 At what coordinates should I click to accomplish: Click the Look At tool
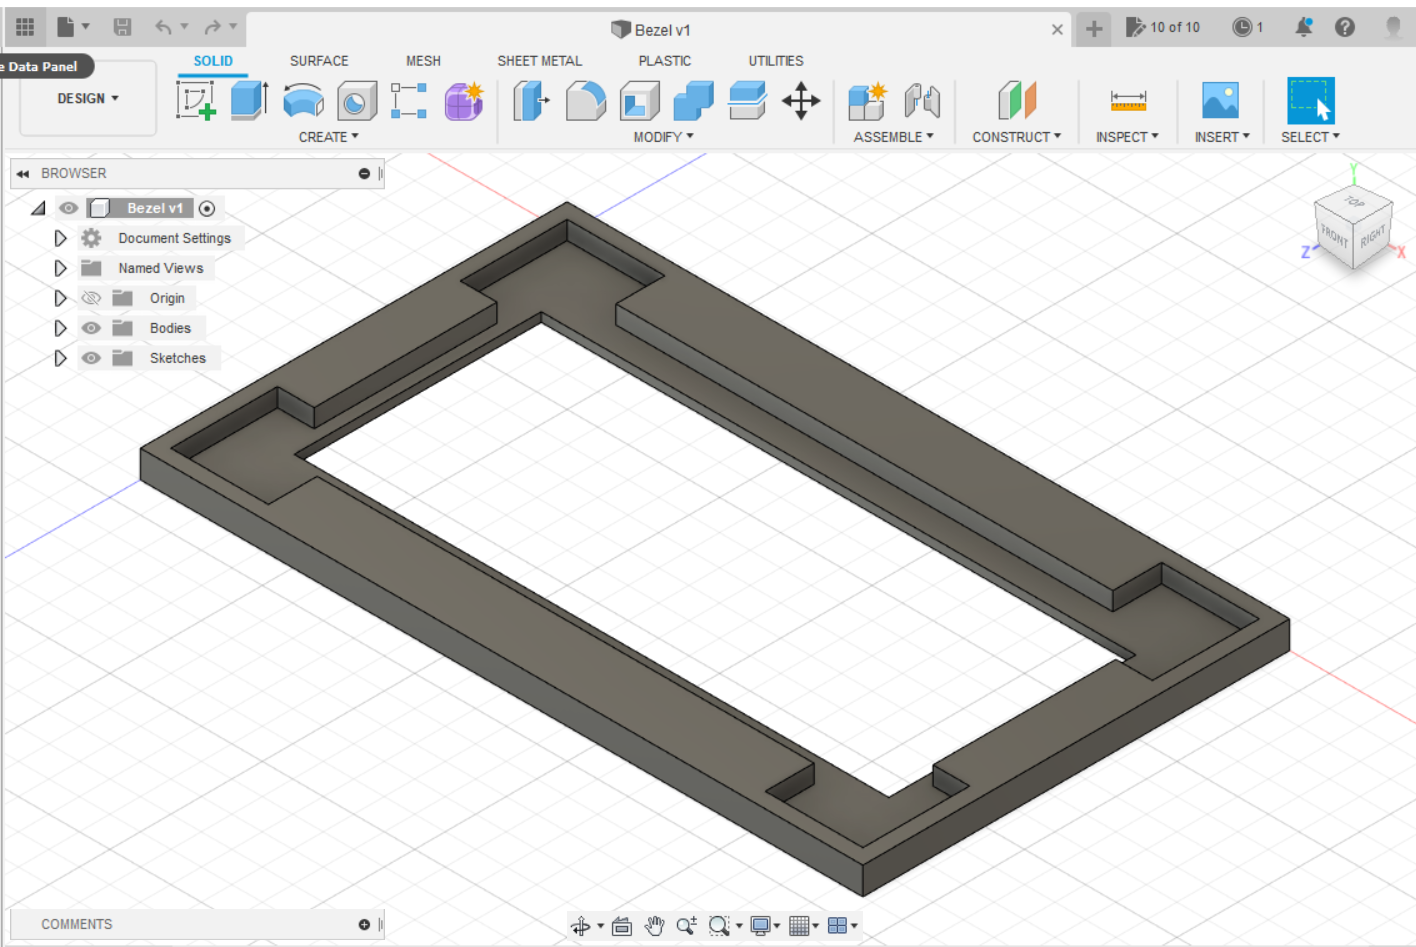(622, 926)
